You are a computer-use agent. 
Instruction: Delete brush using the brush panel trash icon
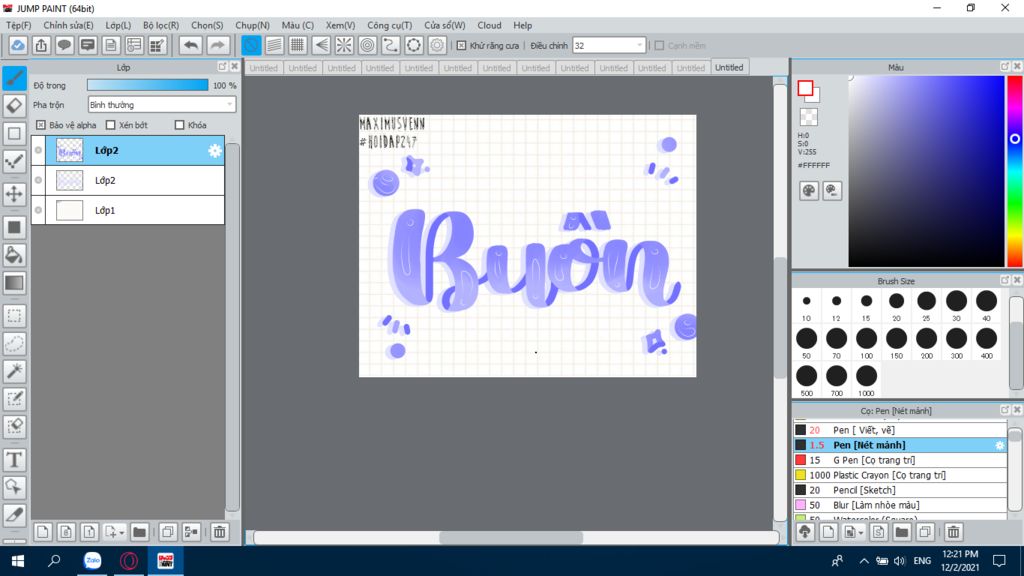click(953, 532)
